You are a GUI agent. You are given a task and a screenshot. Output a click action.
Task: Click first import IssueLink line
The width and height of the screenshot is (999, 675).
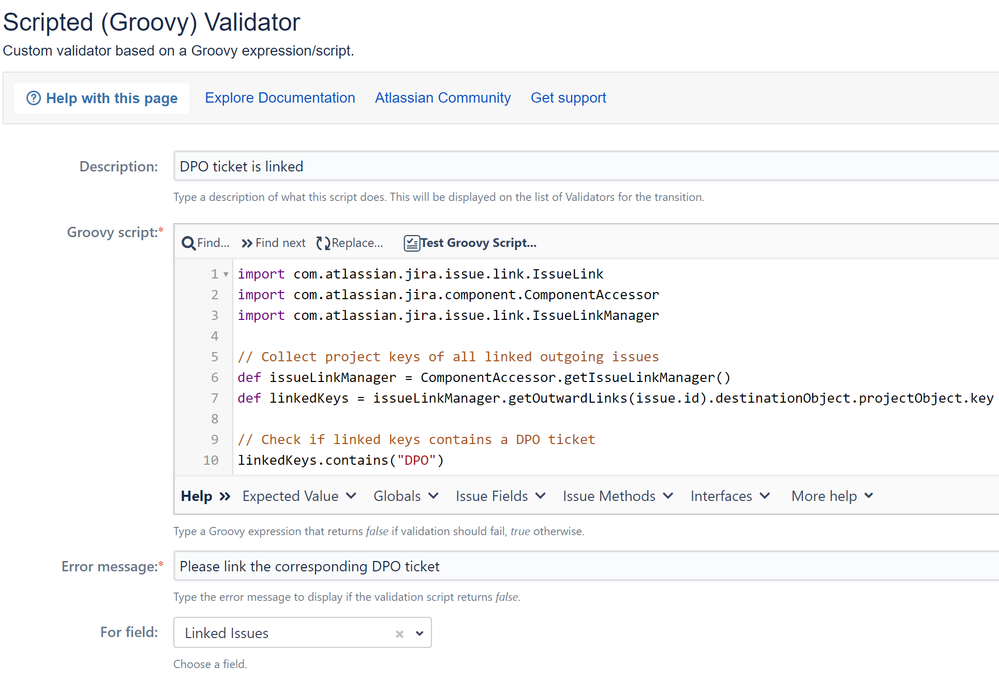pos(420,274)
